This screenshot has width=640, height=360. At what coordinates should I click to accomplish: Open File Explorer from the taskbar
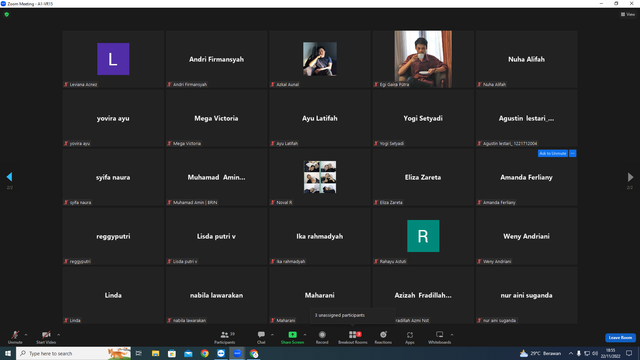pyautogui.click(x=156, y=353)
